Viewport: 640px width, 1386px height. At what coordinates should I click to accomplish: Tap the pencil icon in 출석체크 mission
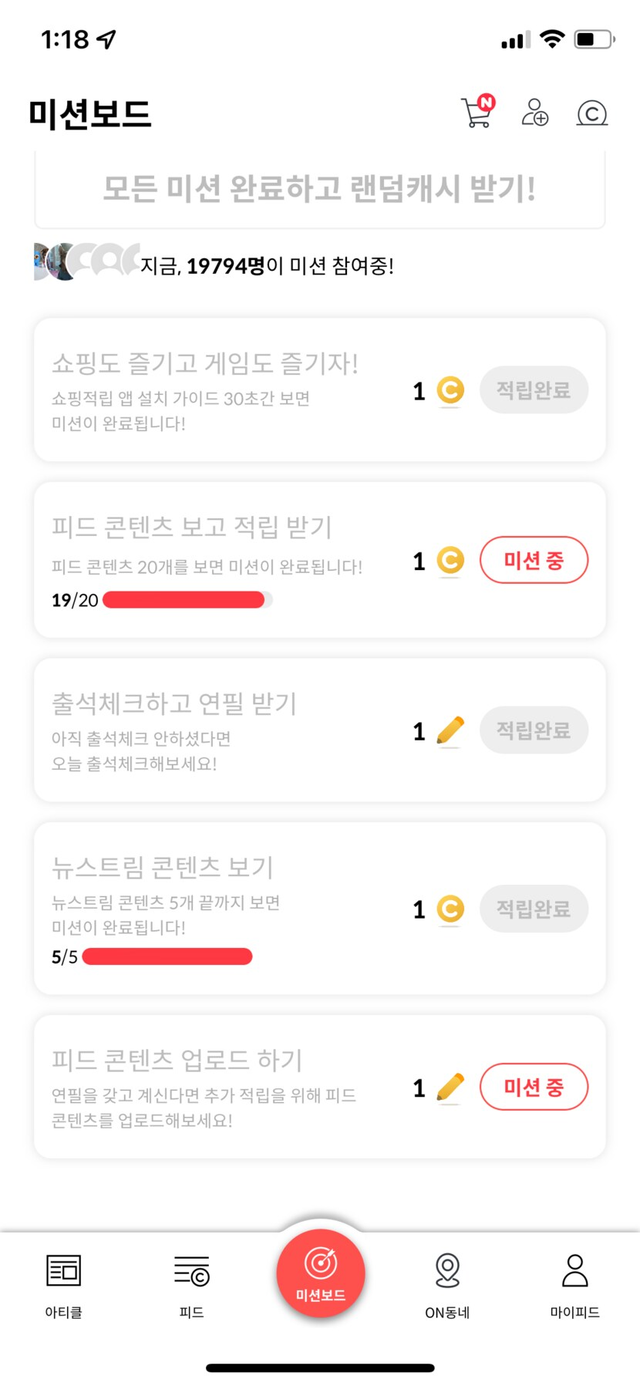(450, 731)
